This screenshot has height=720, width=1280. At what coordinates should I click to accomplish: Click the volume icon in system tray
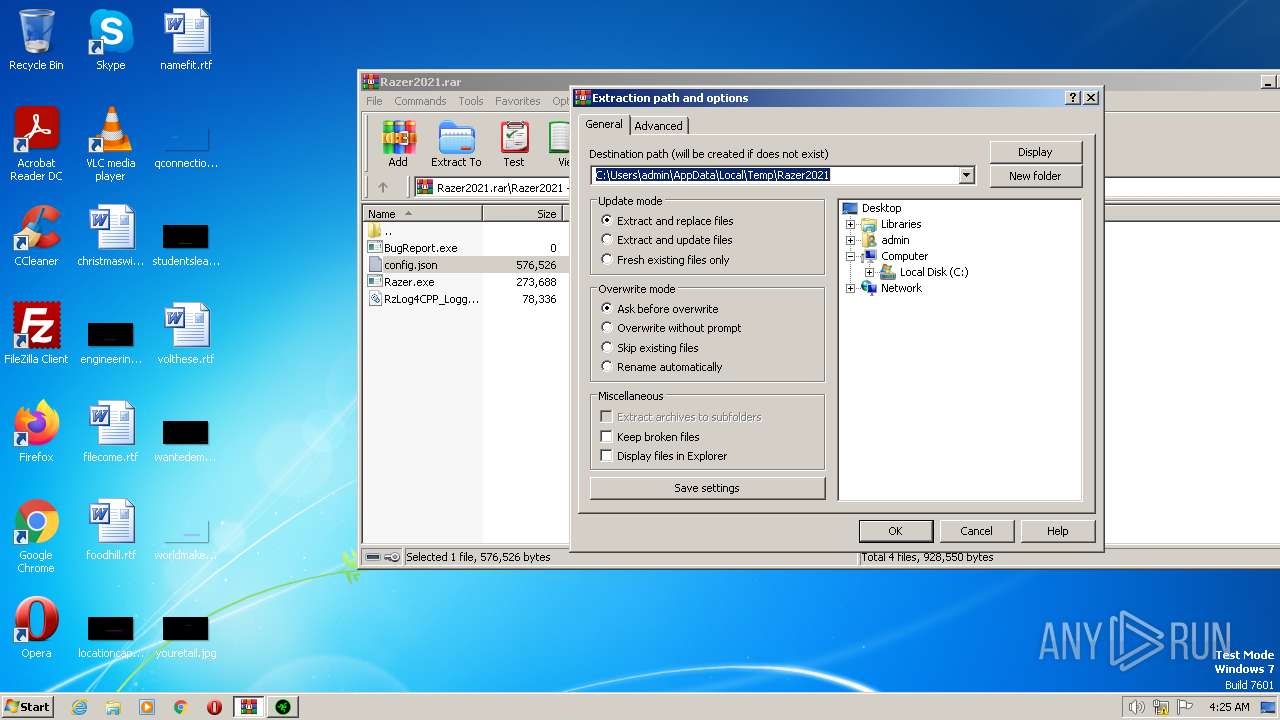[1136, 707]
